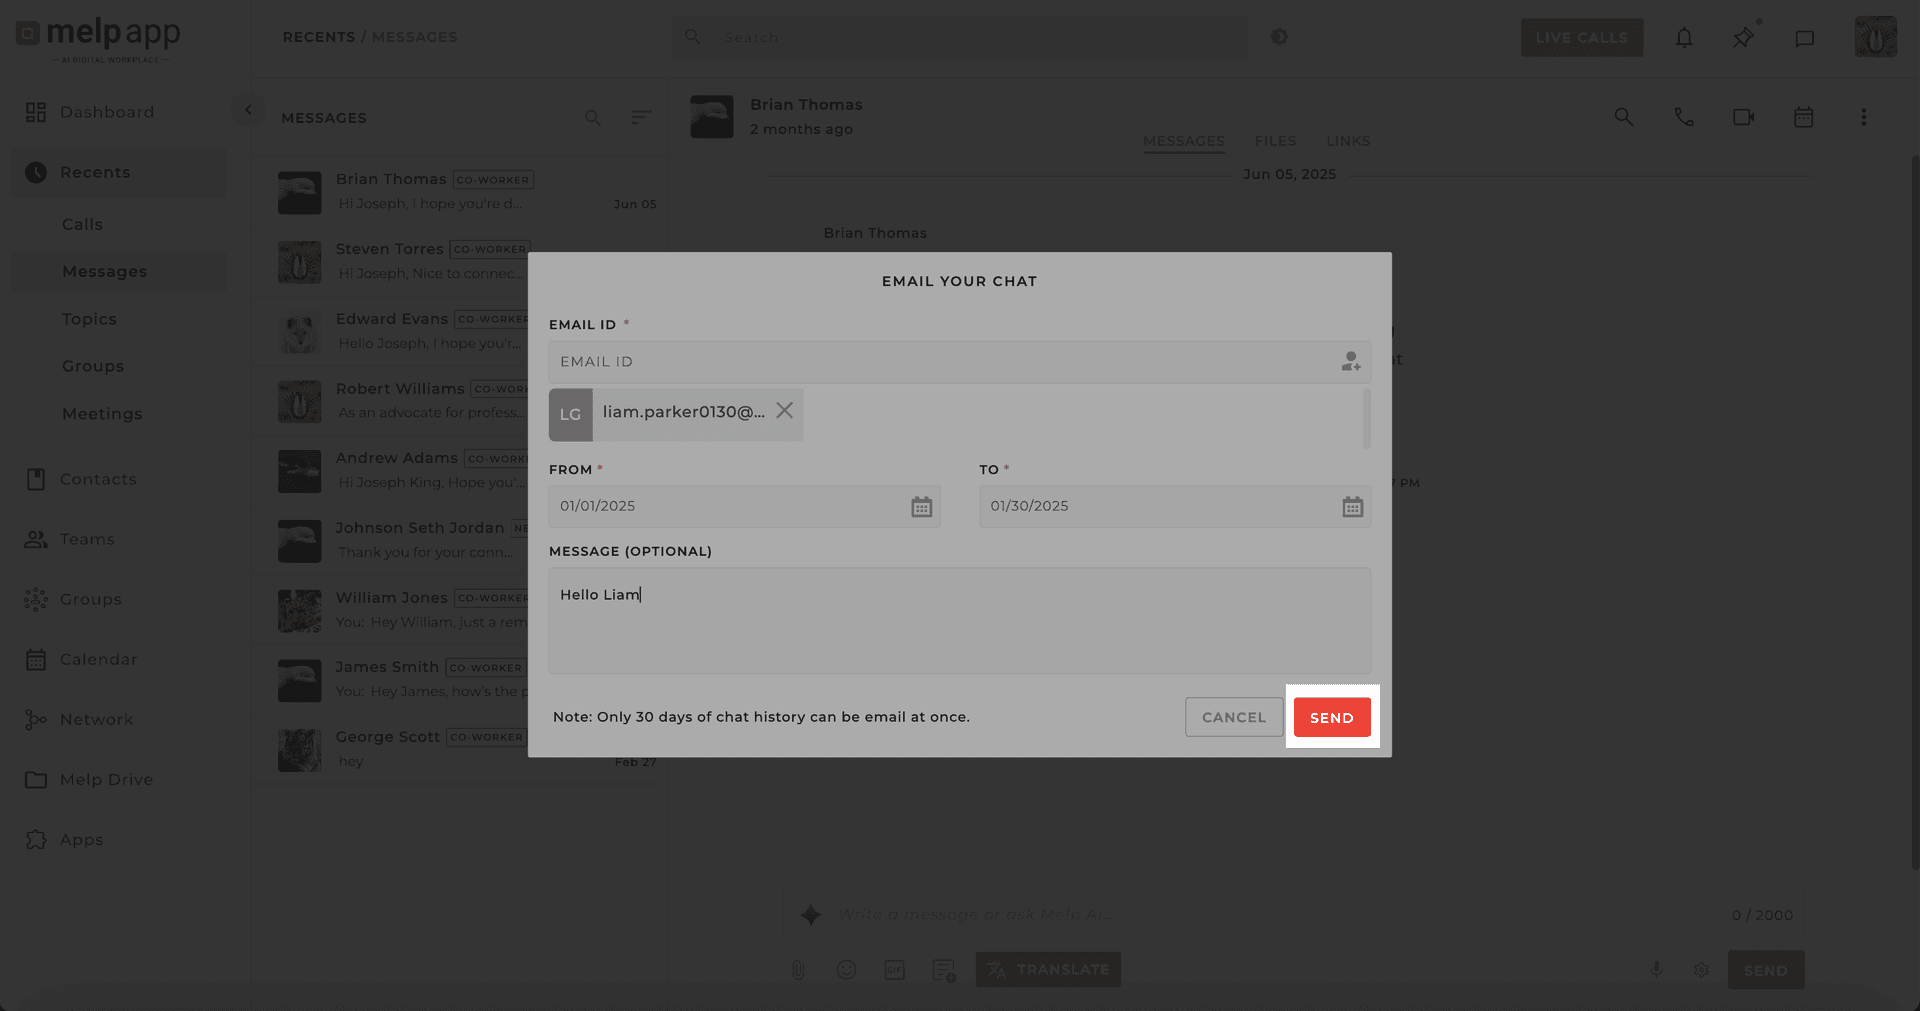
Task: Open the contact picker icon in Email ID field
Action: click(x=1351, y=361)
